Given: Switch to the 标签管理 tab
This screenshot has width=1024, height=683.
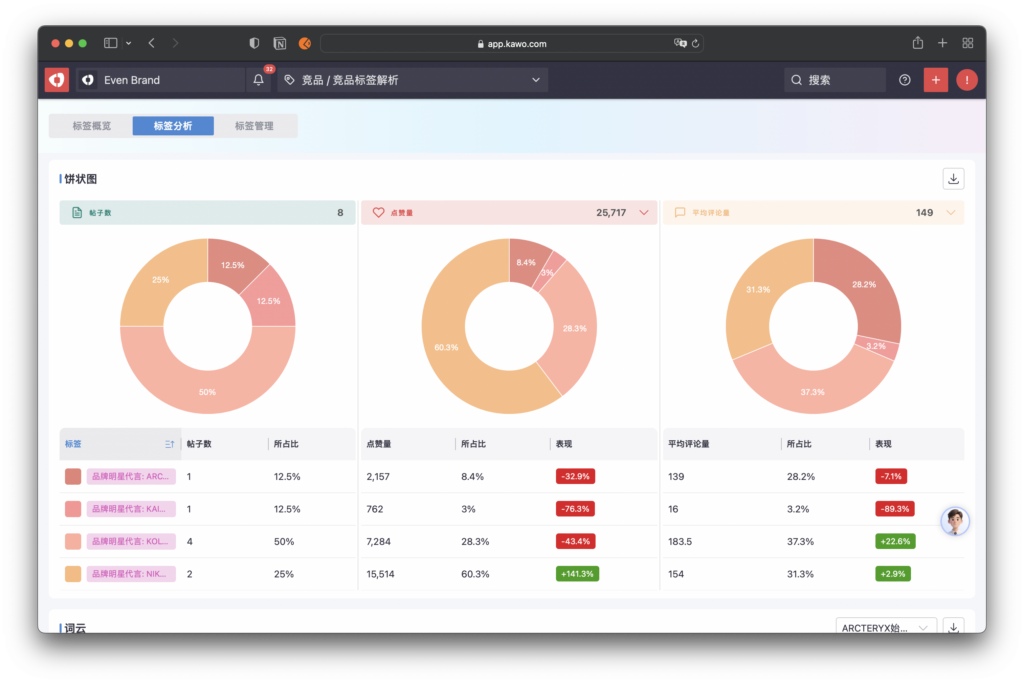Looking at the screenshot, I should pyautogui.click(x=254, y=126).
